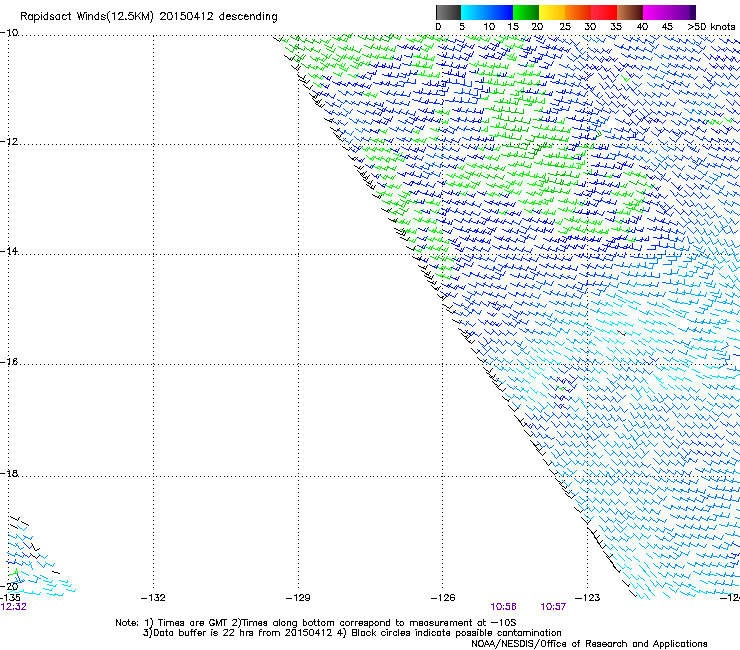740x650 pixels.
Task: Click the '>50 knots' legend label
Action: click(711, 27)
